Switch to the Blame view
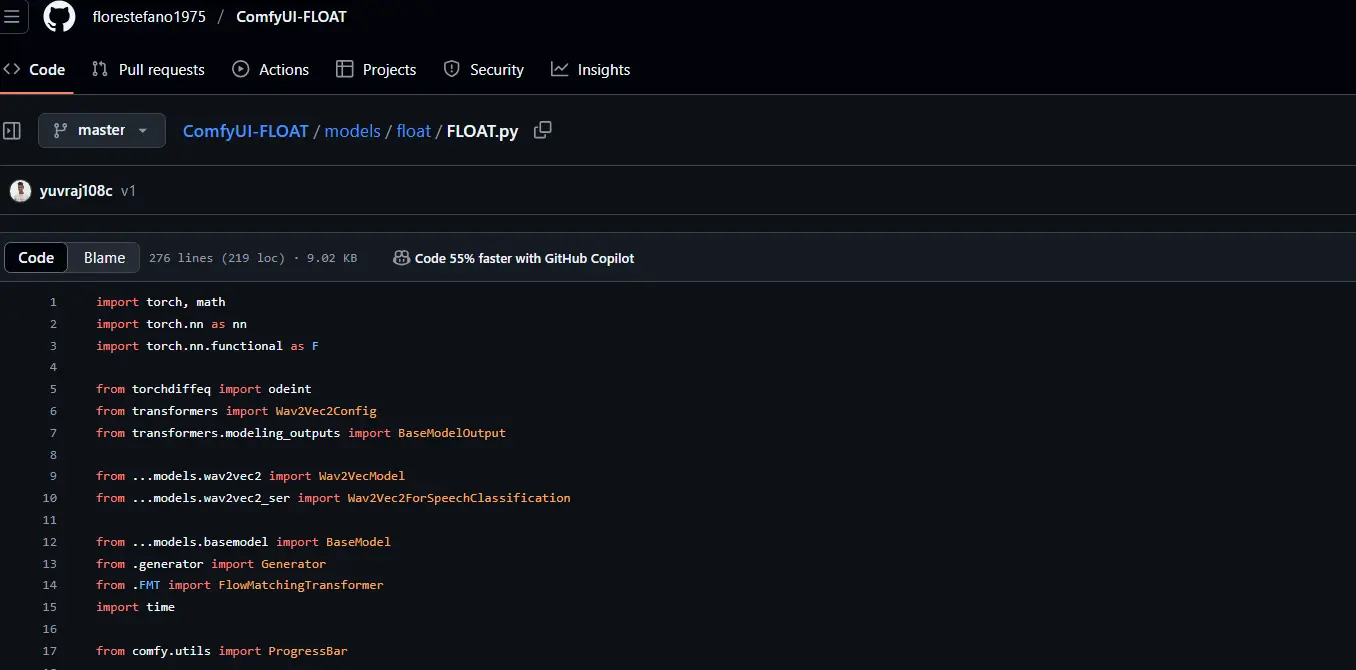Image resolution: width=1356 pixels, height=670 pixels. (104, 258)
